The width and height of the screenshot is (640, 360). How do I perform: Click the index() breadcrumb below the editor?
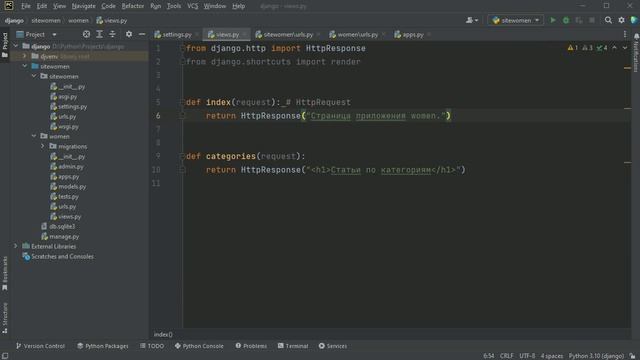[x=163, y=334]
